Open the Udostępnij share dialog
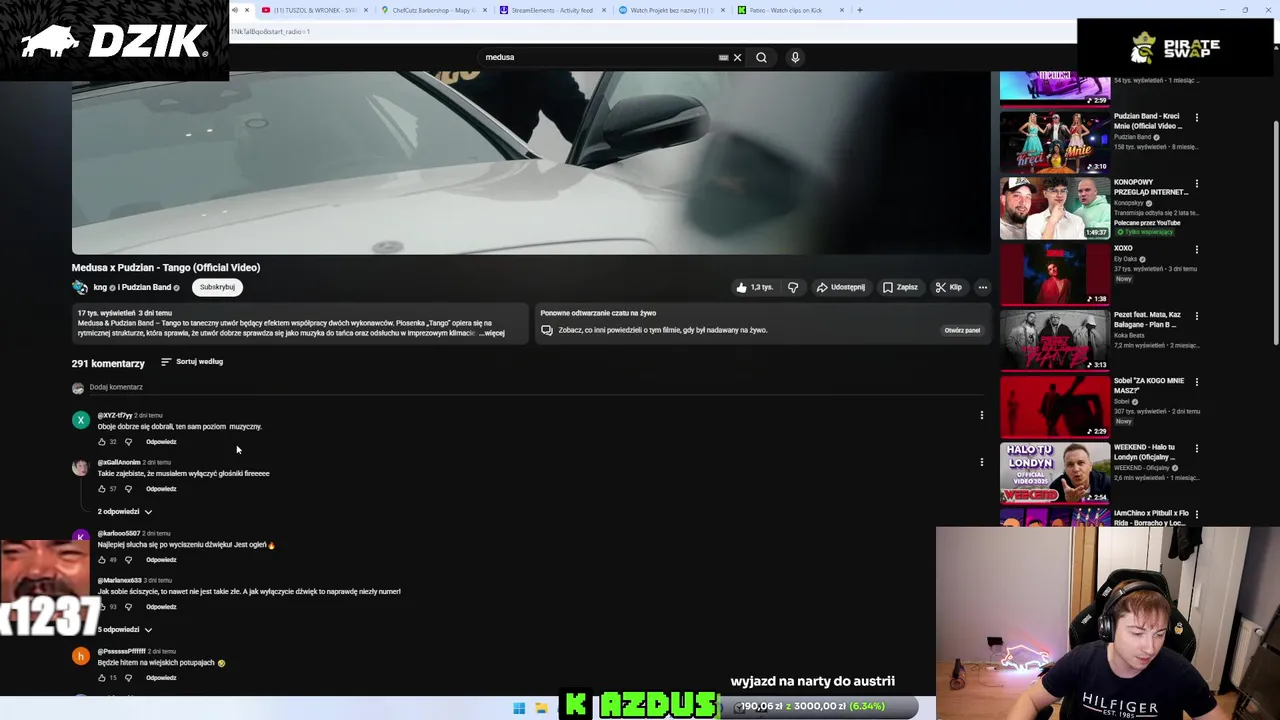 (x=841, y=287)
